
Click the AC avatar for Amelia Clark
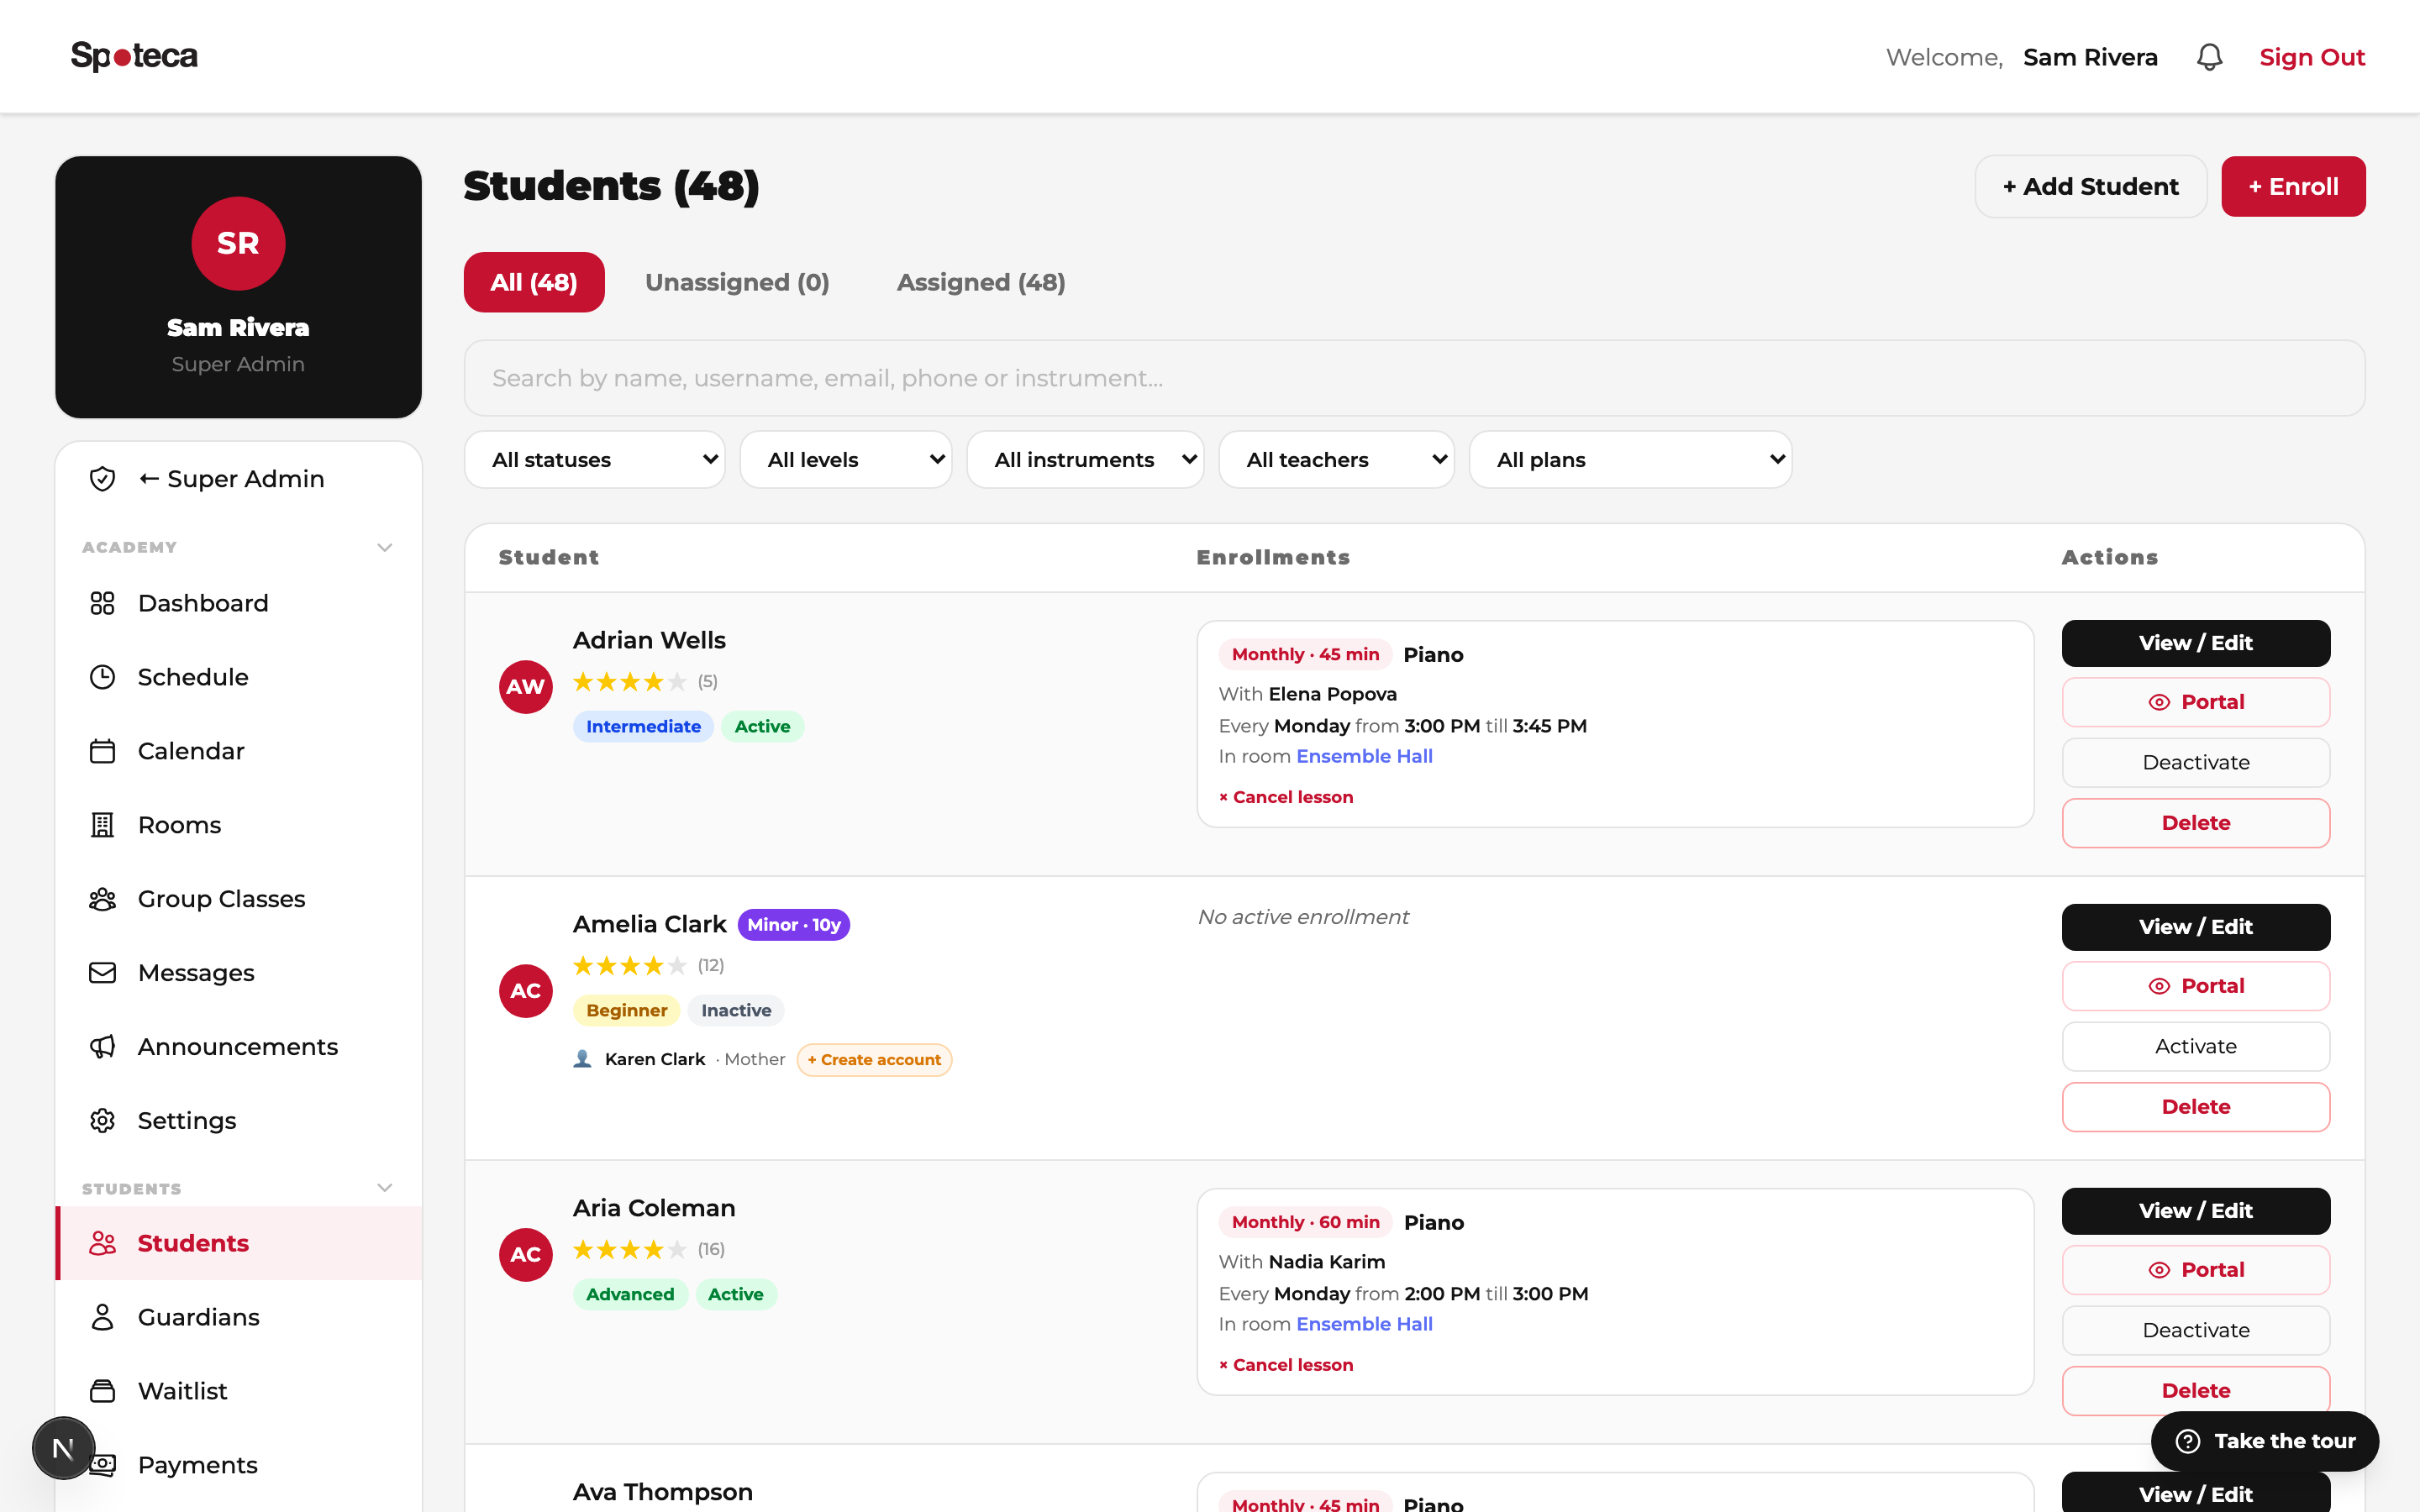[x=526, y=991]
